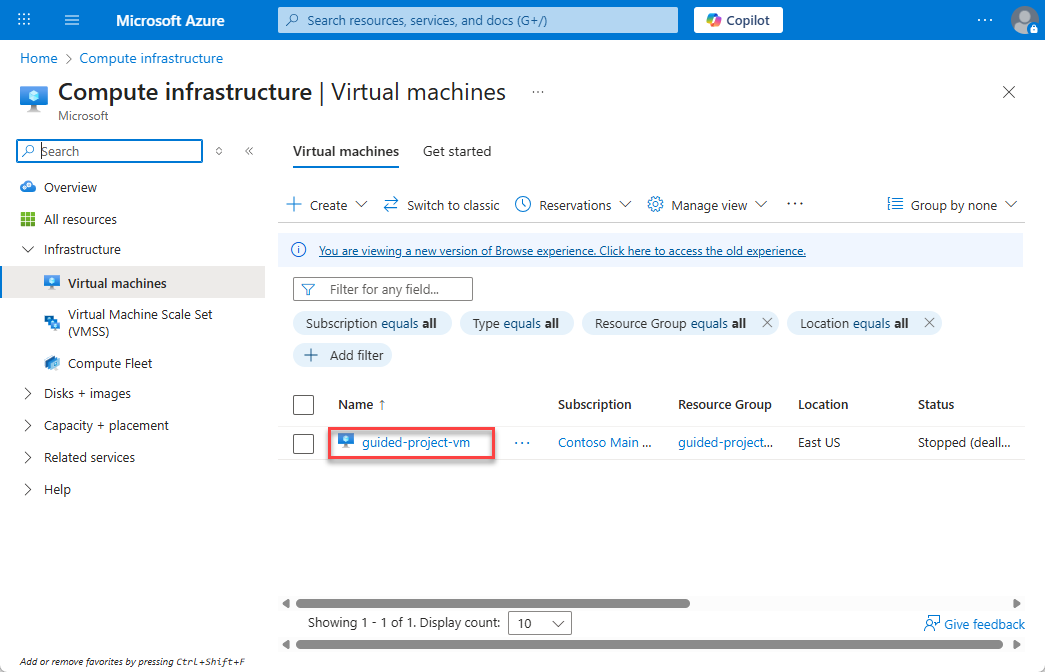Go to Home breadcrumb
Viewport: 1045px width, 672px height.
pyautogui.click(x=39, y=59)
